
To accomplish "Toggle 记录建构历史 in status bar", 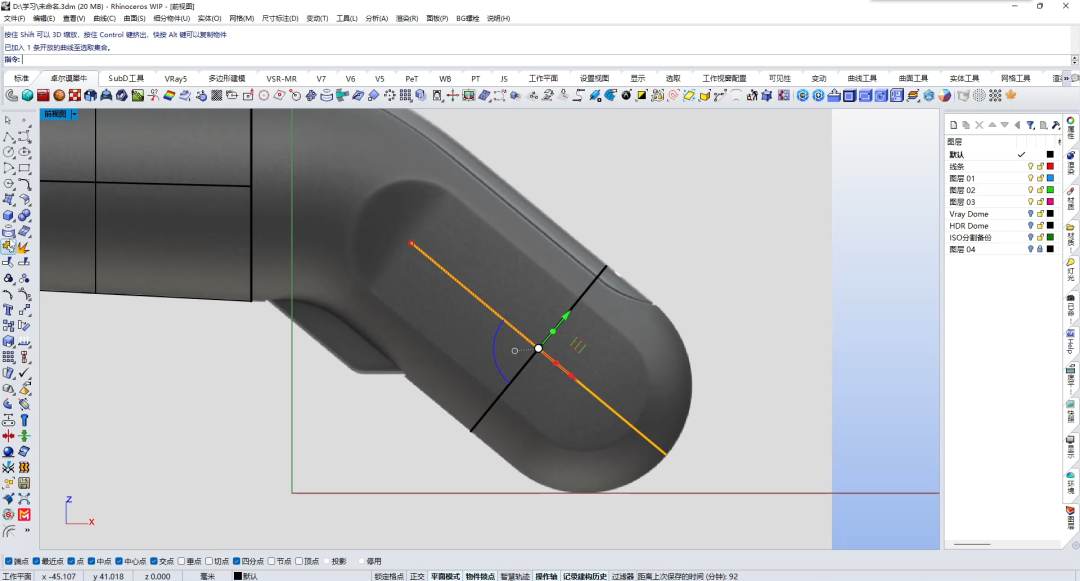I will tap(585, 576).
